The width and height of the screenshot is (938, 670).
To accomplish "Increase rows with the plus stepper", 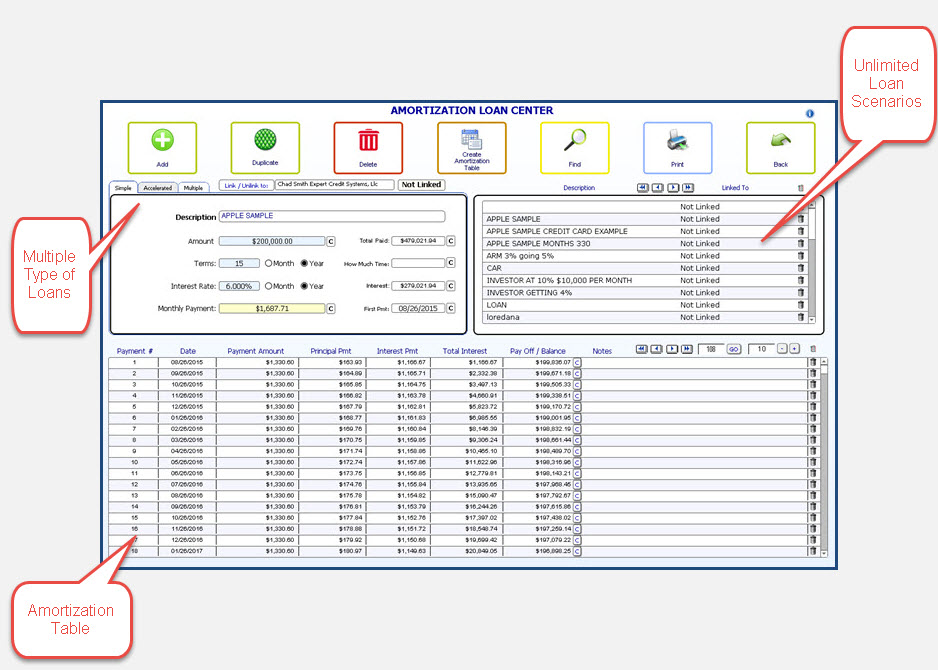I will (x=794, y=348).
